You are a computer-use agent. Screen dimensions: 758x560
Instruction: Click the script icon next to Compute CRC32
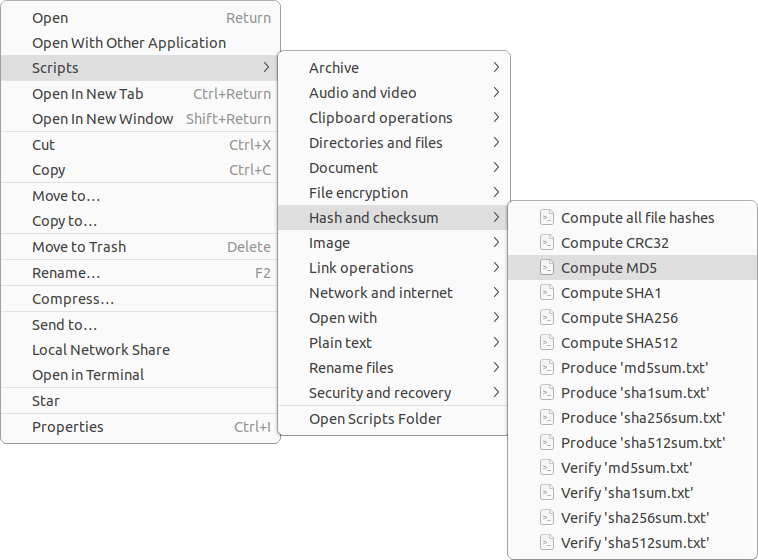coord(547,243)
